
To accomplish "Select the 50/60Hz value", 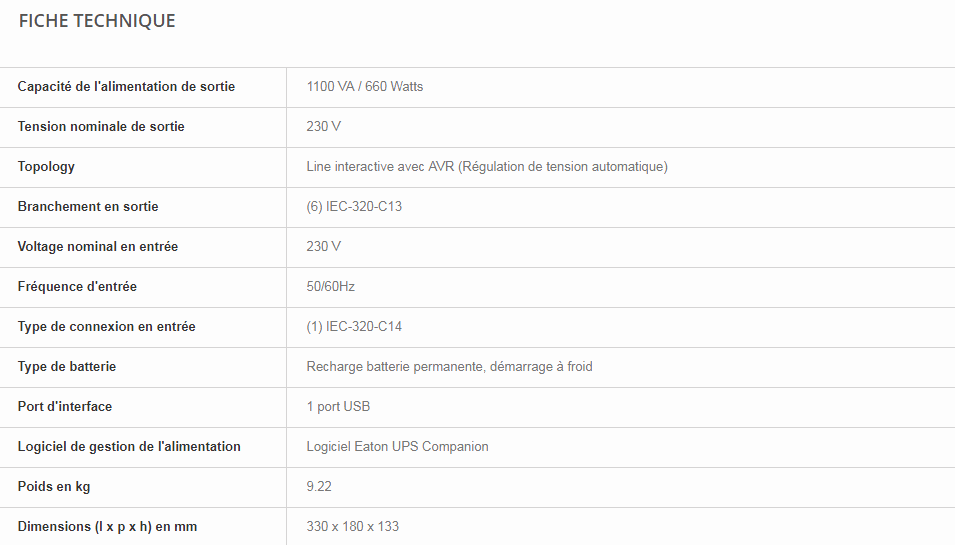I will tap(331, 287).
